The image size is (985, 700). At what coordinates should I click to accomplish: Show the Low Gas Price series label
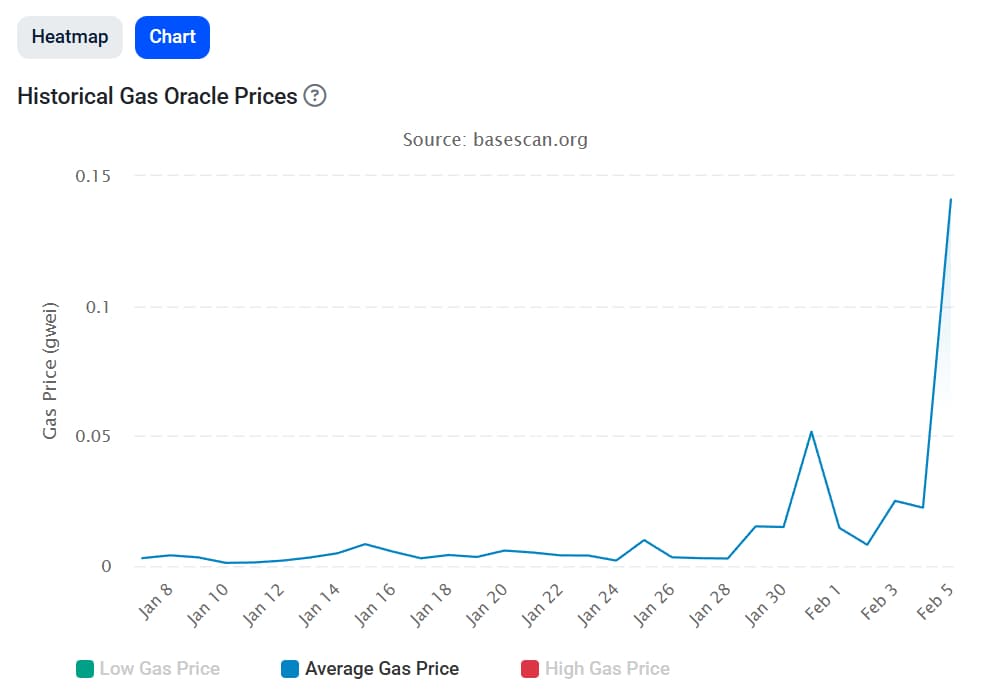(159, 669)
